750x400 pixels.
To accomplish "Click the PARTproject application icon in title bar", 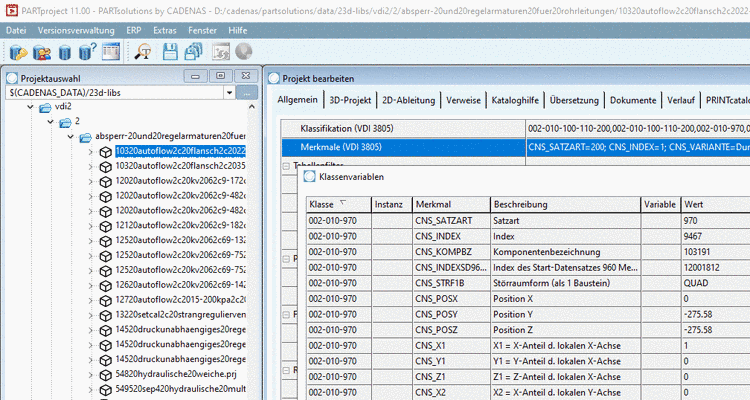I will point(11,10).
